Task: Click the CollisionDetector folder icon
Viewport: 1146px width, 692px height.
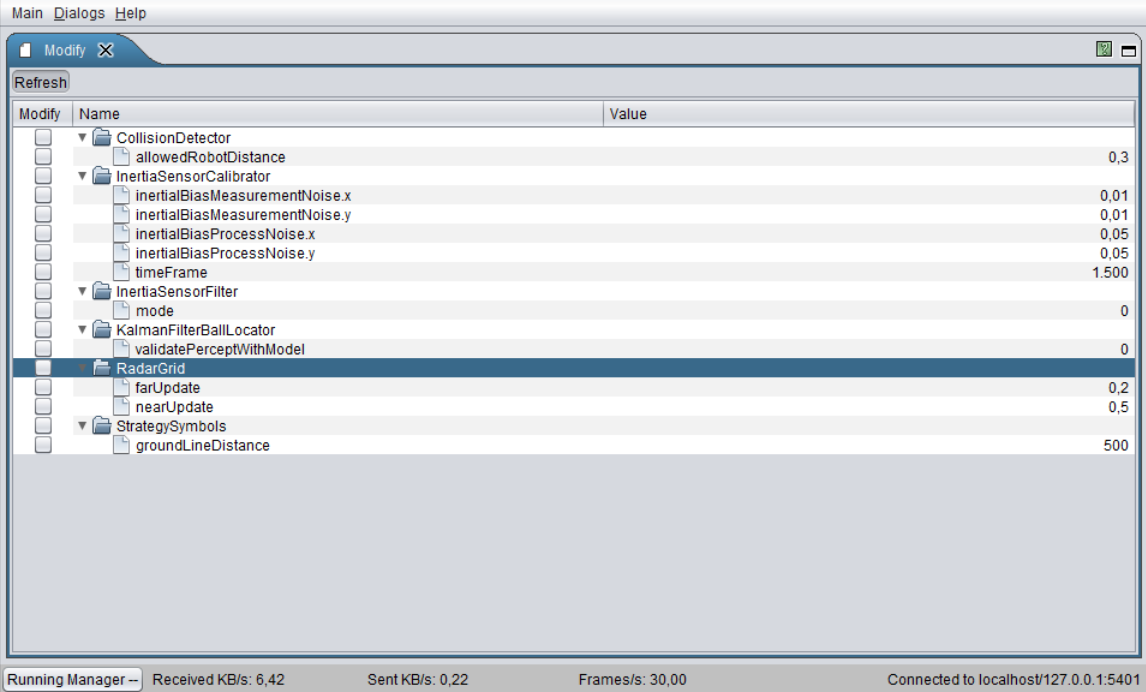Action: [x=101, y=138]
